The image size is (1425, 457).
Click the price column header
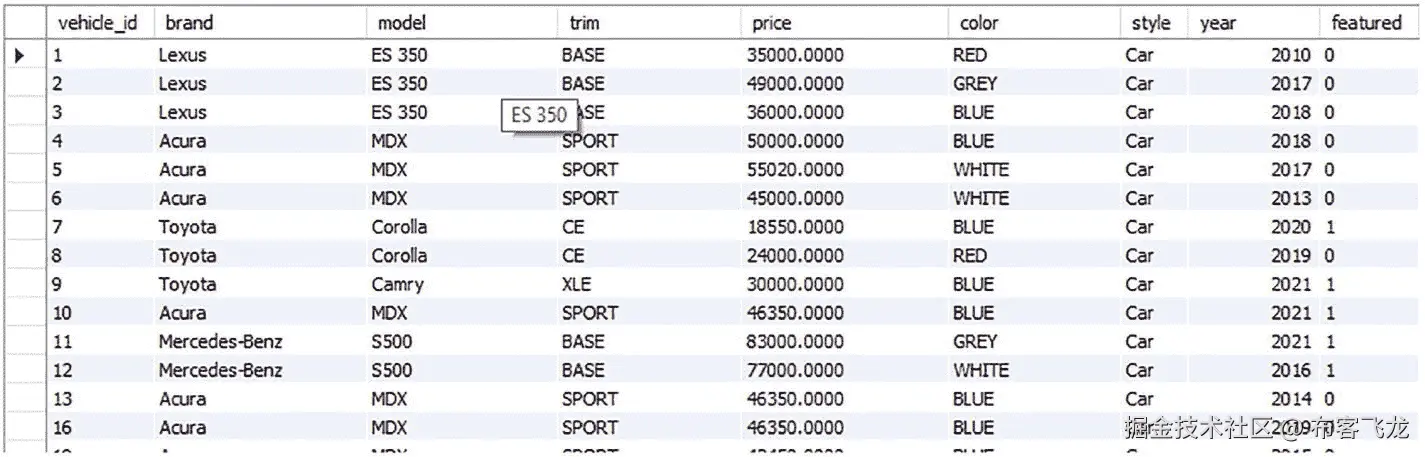[846, 22]
